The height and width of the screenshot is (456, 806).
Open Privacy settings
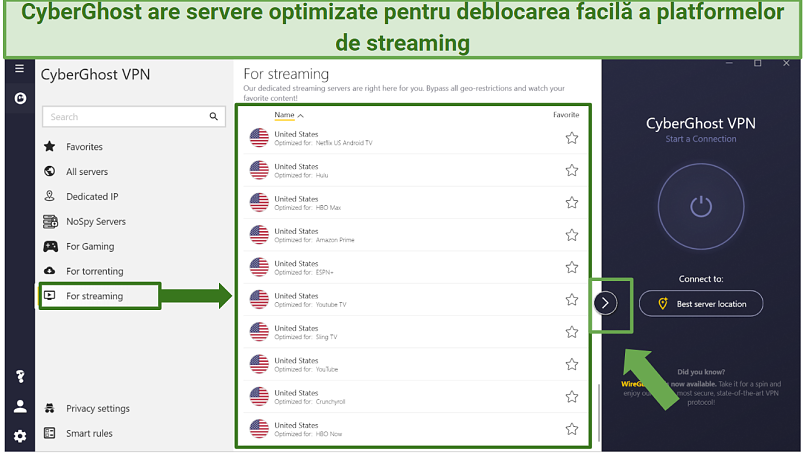(98, 409)
